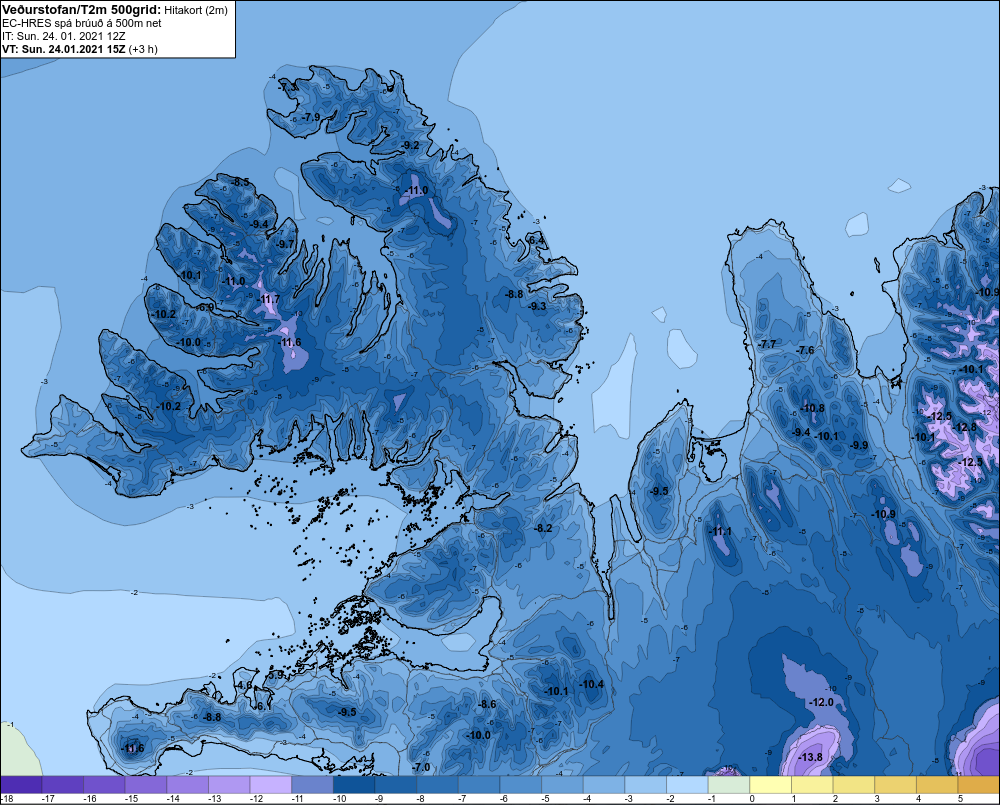Click the dark blue legend swatch between -10 and -9

(354, 785)
